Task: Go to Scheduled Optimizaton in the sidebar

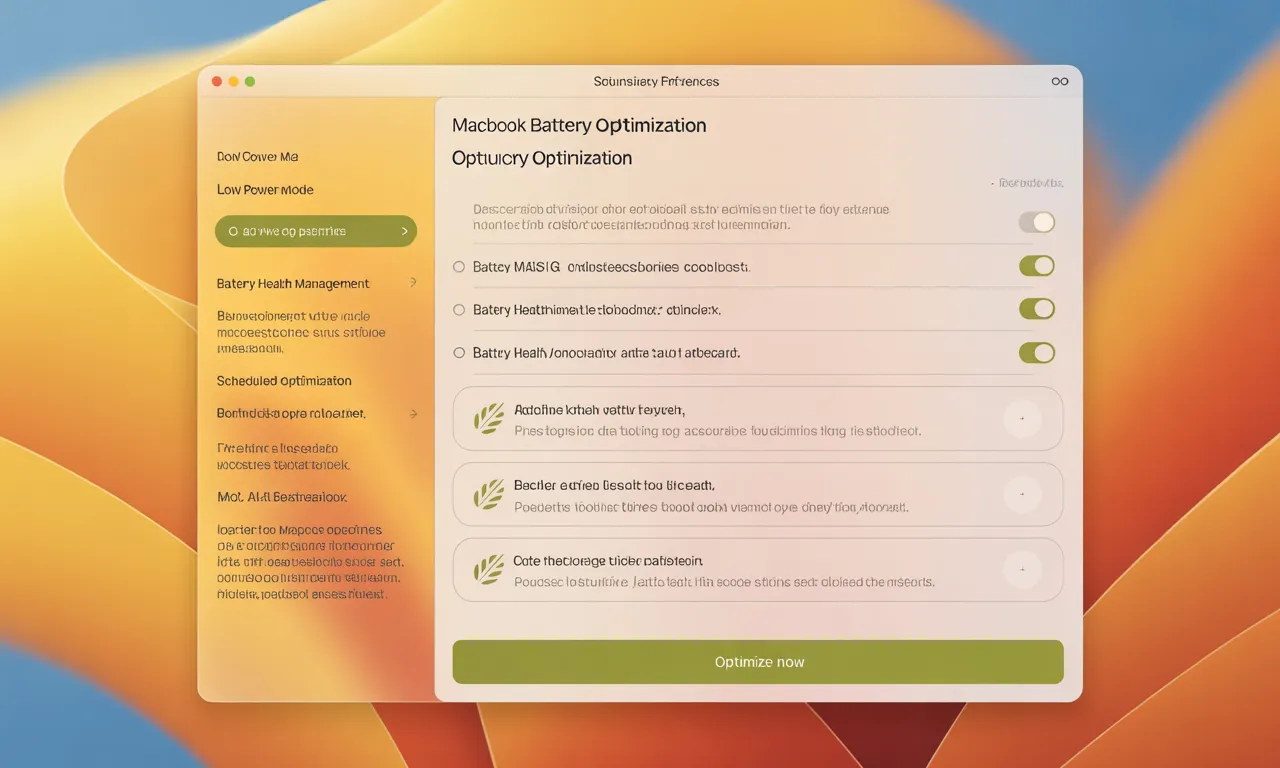Action: 284,381
